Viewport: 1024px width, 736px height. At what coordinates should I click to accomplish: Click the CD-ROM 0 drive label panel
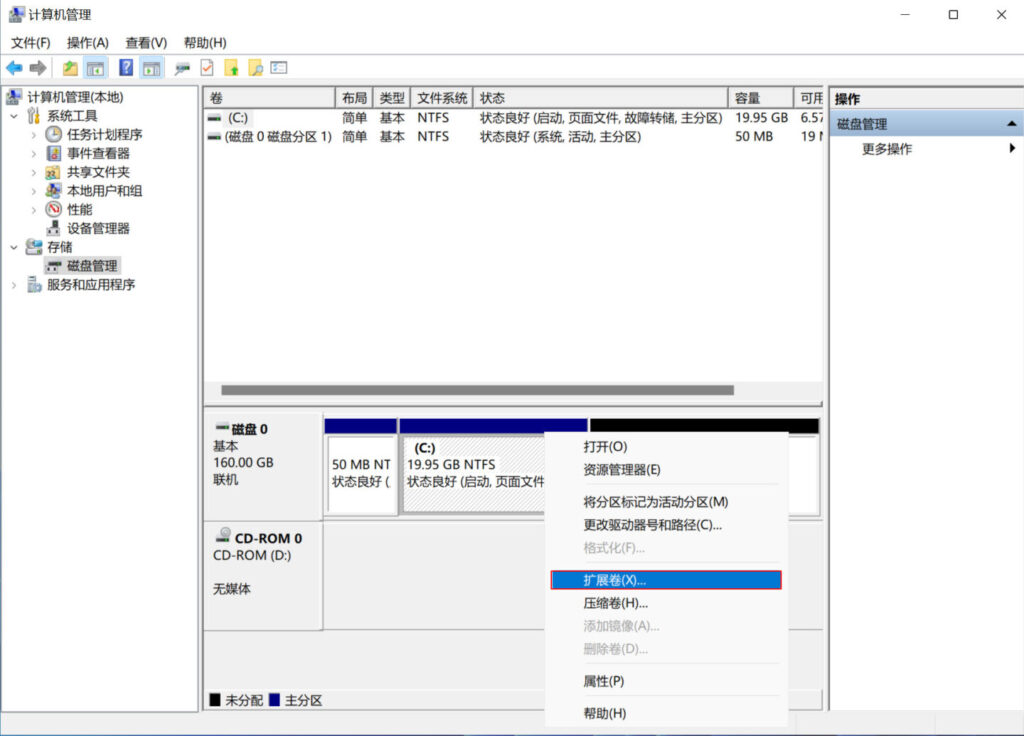coord(263,575)
